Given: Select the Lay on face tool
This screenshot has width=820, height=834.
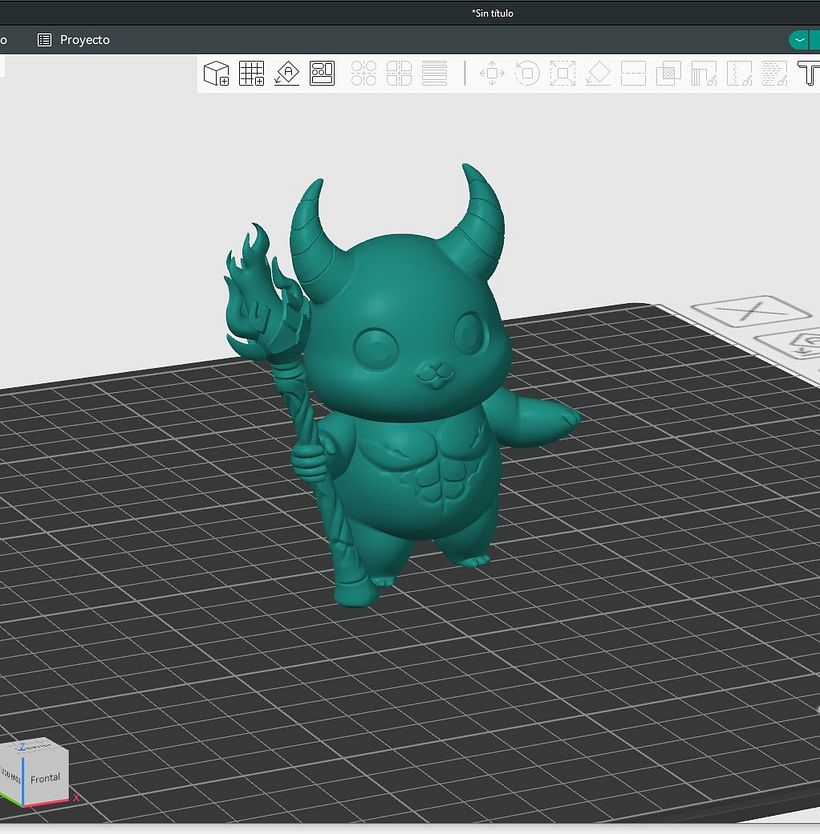Looking at the screenshot, I should [x=598, y=73].
